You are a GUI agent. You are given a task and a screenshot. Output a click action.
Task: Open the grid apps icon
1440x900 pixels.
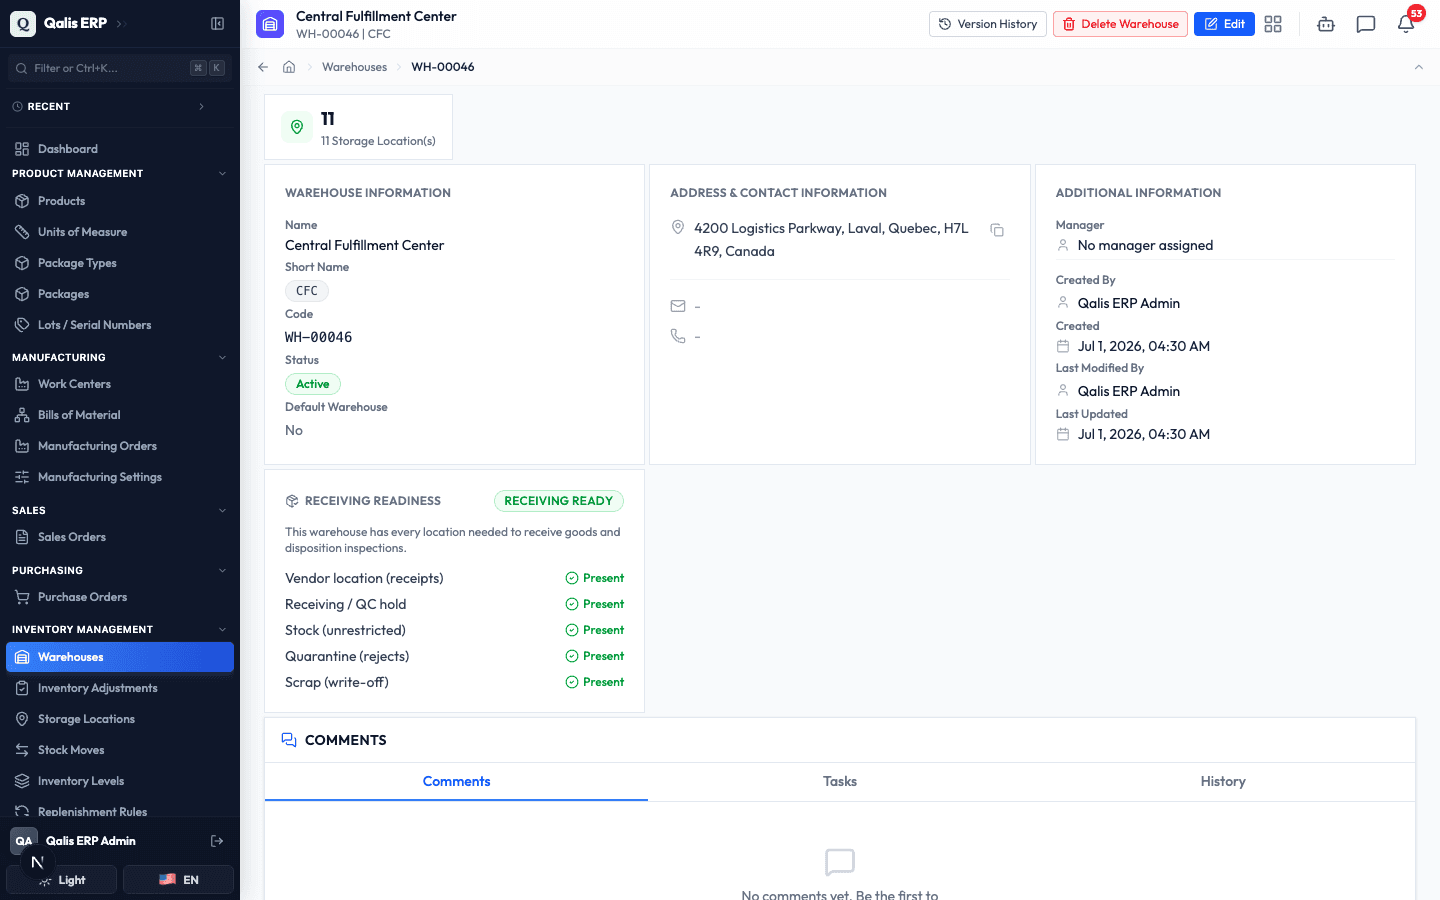coord(1273,24)
